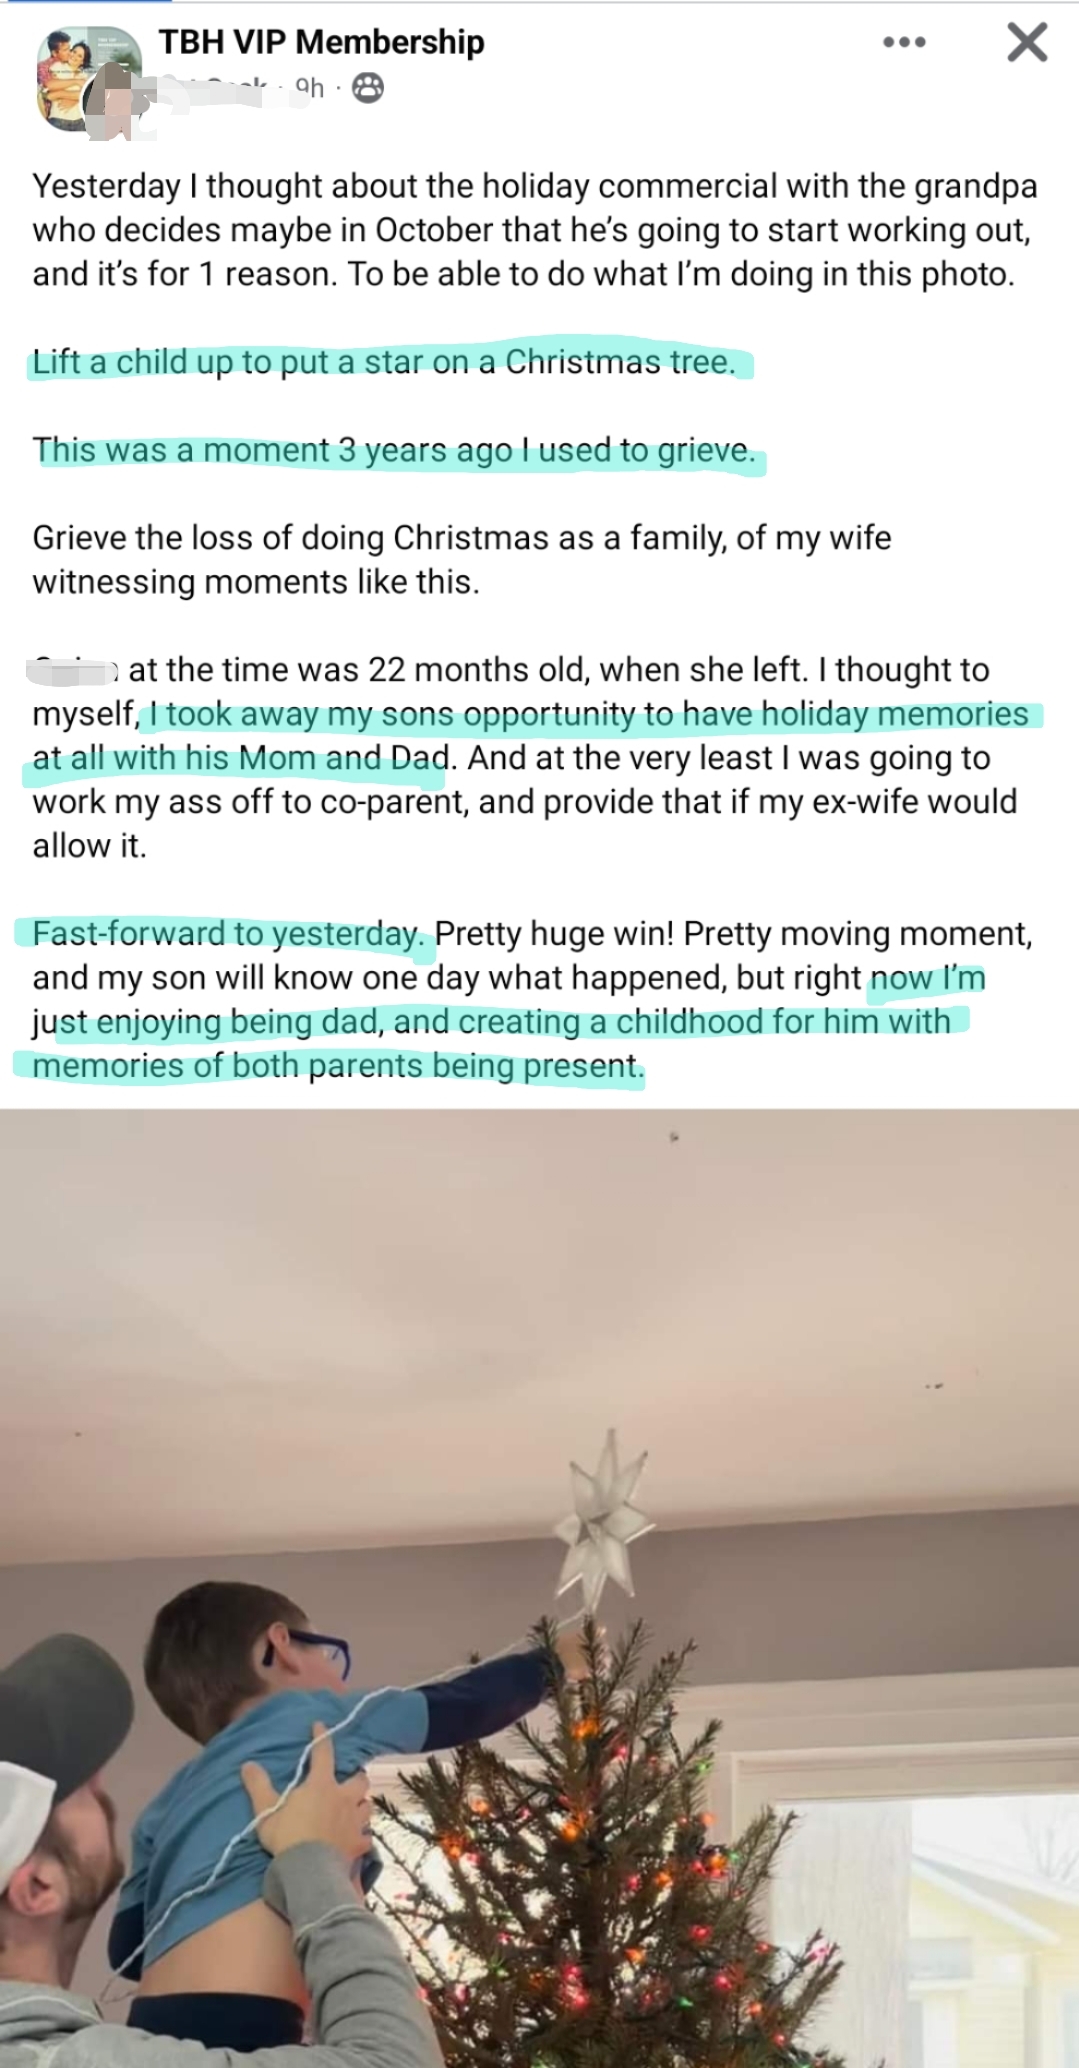The image size is (1079, 2068).
Task: Click the highlighted 'memories of both parents' line
Action: (338, 1065)
